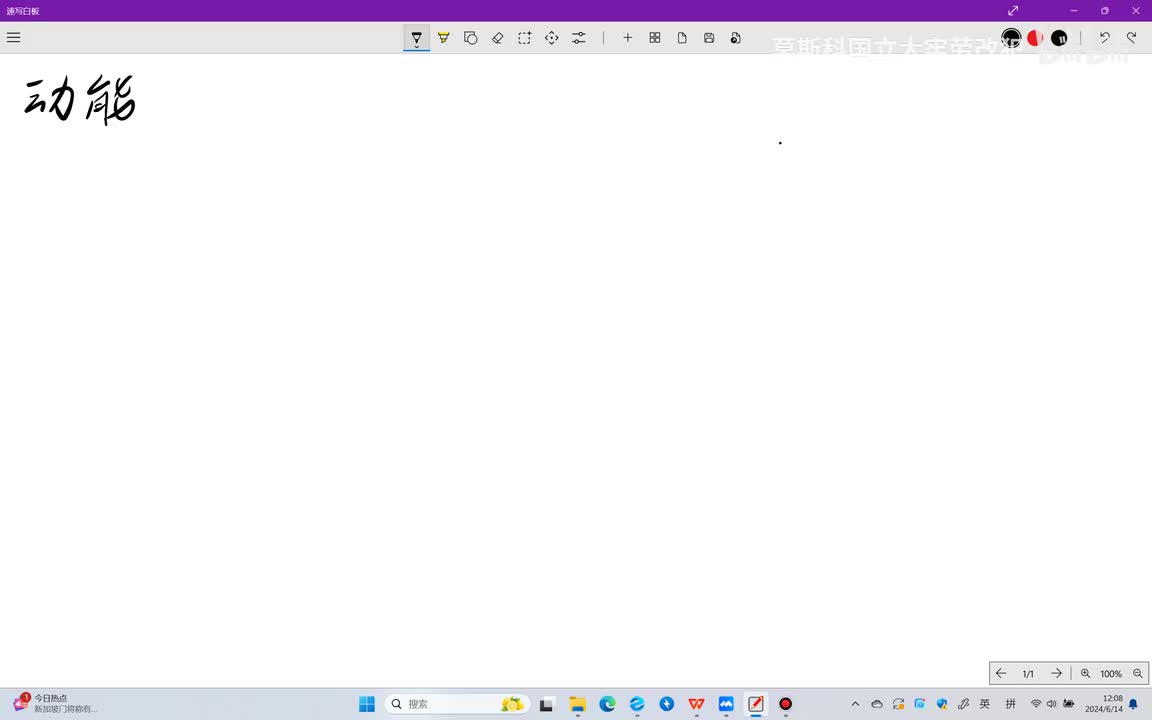Select the dashed-square selection tool
1152x720 pixels.
[525, 37]
